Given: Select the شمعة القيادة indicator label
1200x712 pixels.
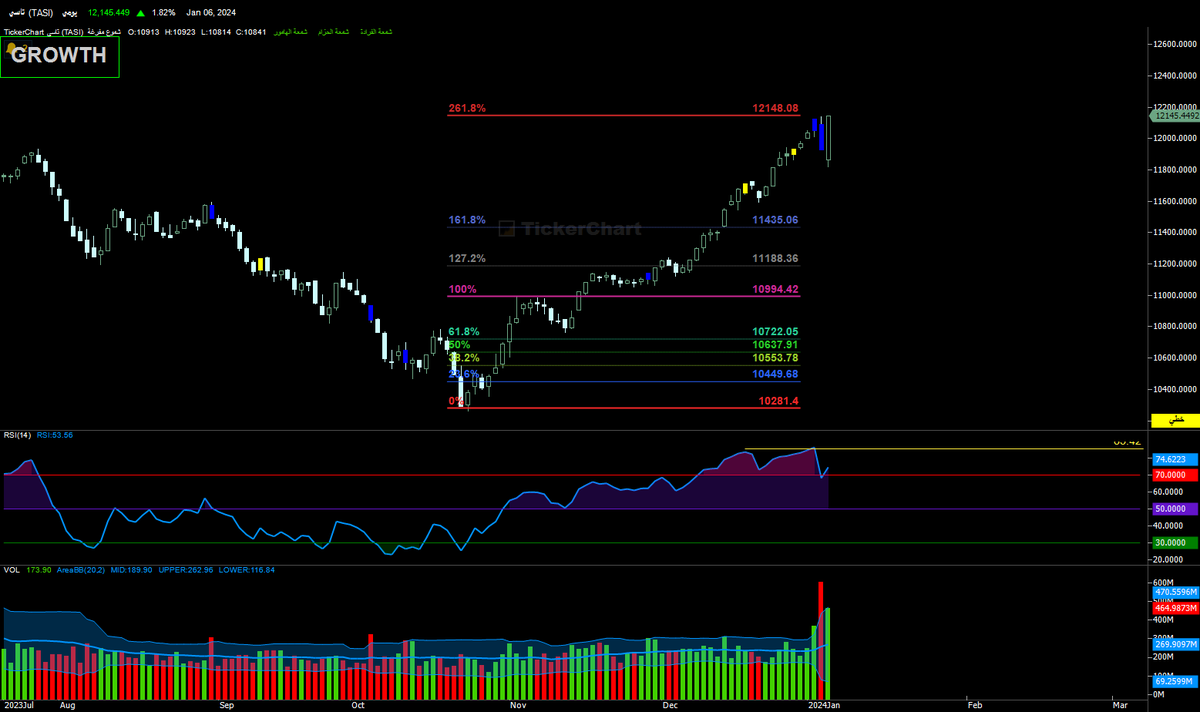Looking at the screenshot, I should [x=376, y=32].
